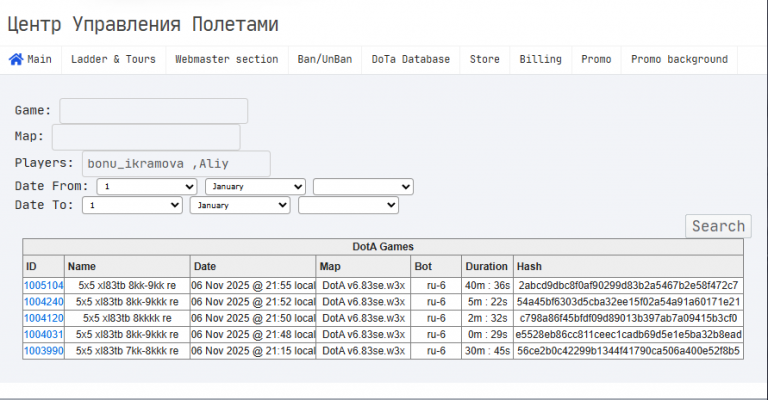Image resolution: width=768 pixels, height=400 pixels.
Task: Click date '06 Nov 2025 @ 21:50 local'
Action: 253,318
